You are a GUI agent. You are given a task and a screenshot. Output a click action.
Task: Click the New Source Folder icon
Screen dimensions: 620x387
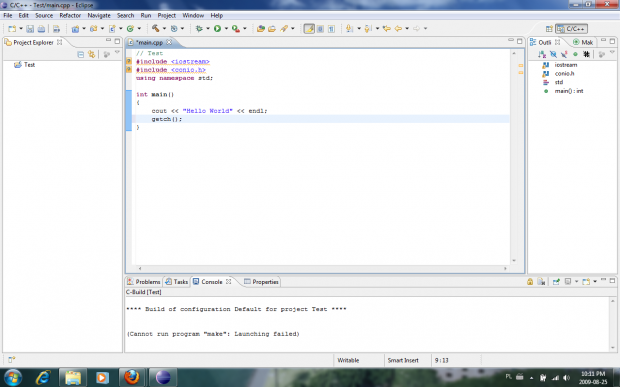tap(94, 28)
